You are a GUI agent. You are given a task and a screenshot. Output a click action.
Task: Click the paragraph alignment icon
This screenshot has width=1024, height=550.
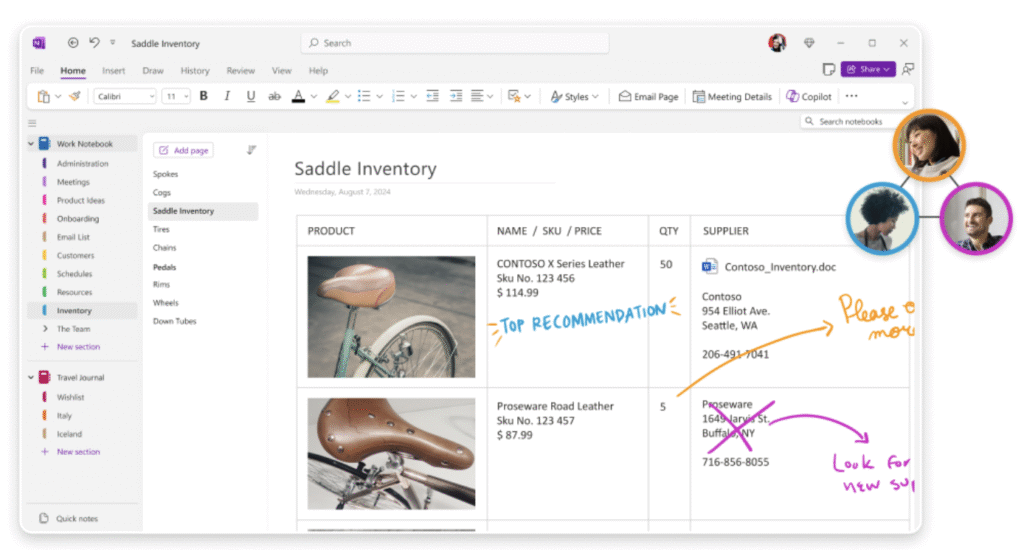click(x=477, y=96)
